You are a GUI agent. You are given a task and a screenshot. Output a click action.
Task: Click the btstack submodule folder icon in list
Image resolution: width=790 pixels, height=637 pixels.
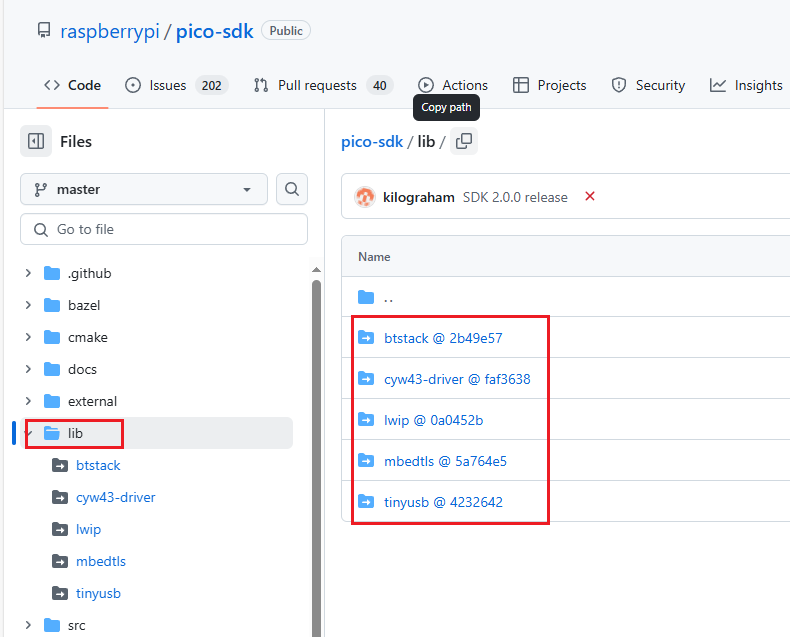366,337
